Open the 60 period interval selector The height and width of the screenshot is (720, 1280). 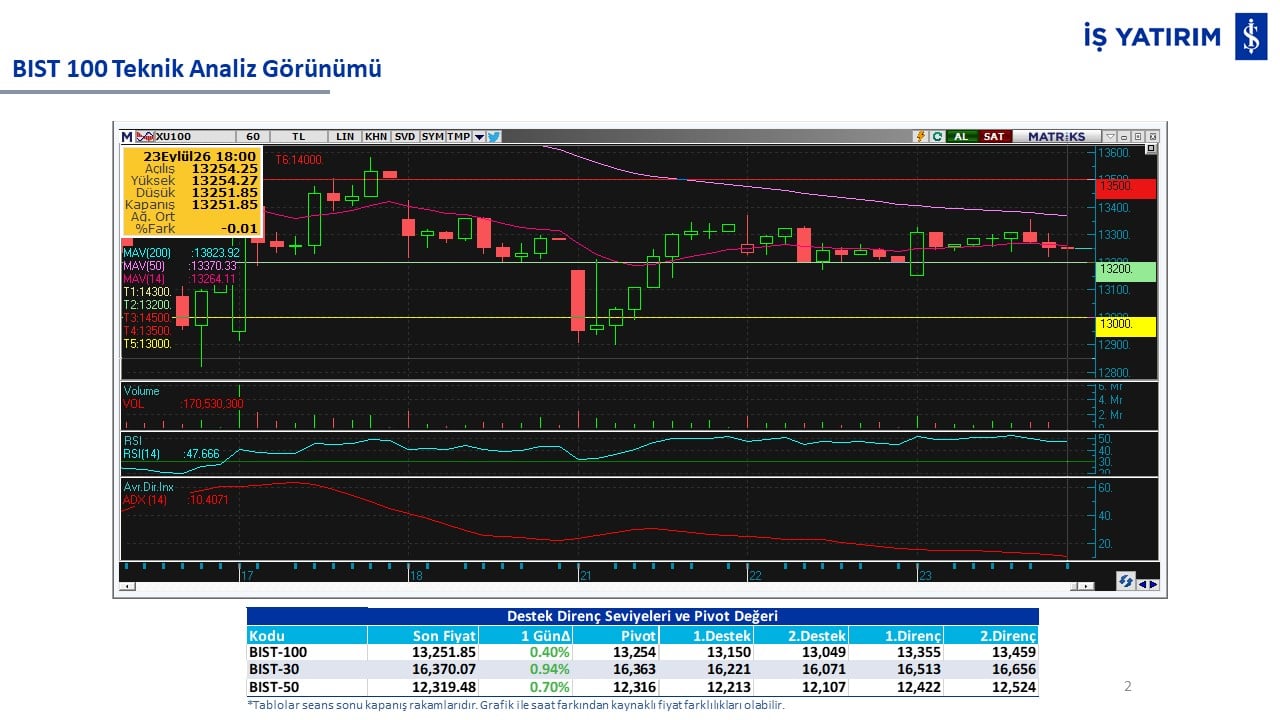coord(253,137)
